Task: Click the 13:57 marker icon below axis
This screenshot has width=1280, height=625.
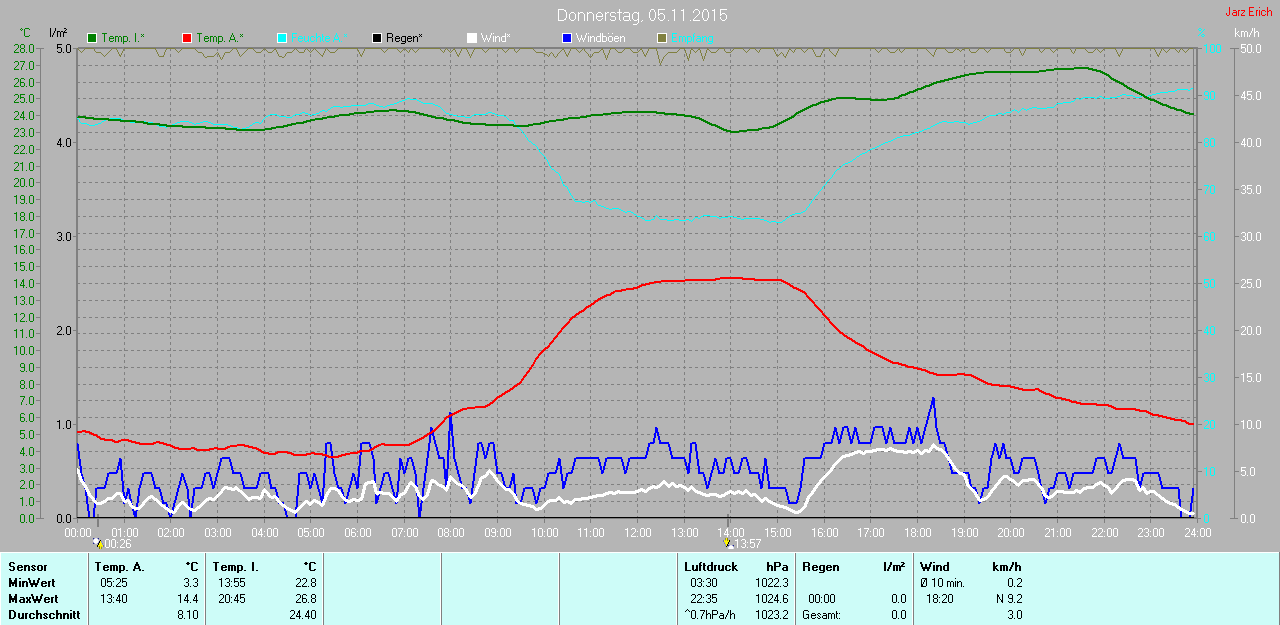Action: 728,543
